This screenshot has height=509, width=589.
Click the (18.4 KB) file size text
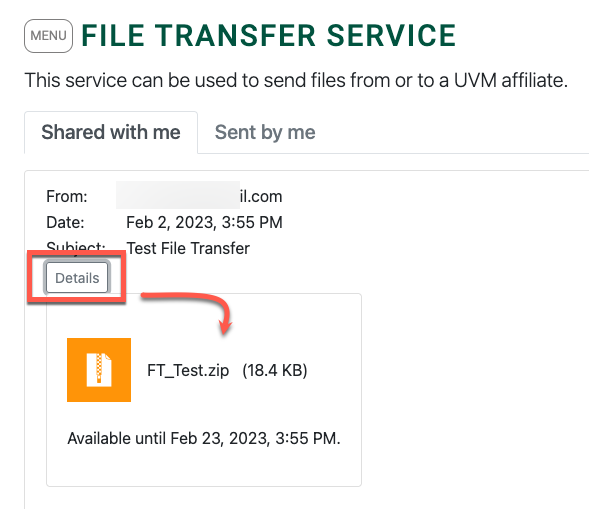[275, 370]
